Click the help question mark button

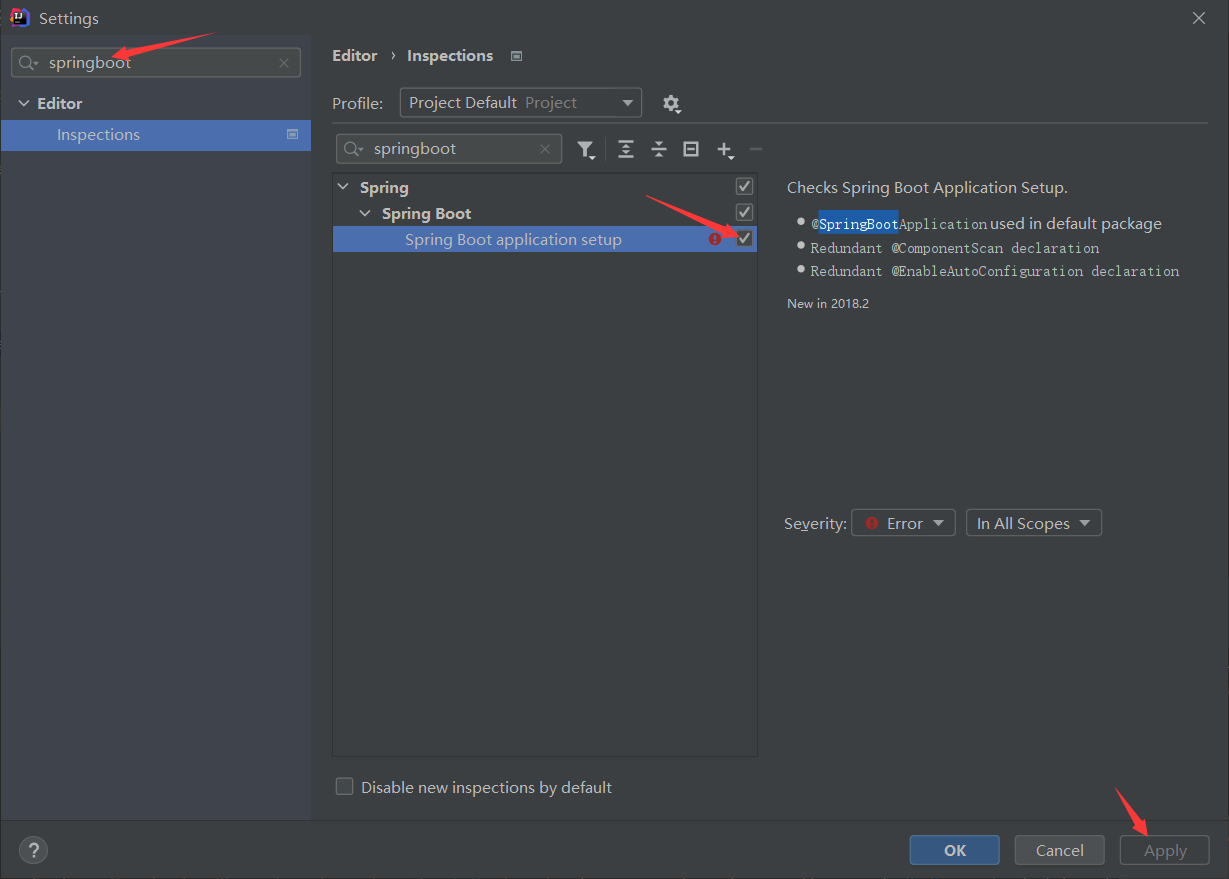[33, 850]
